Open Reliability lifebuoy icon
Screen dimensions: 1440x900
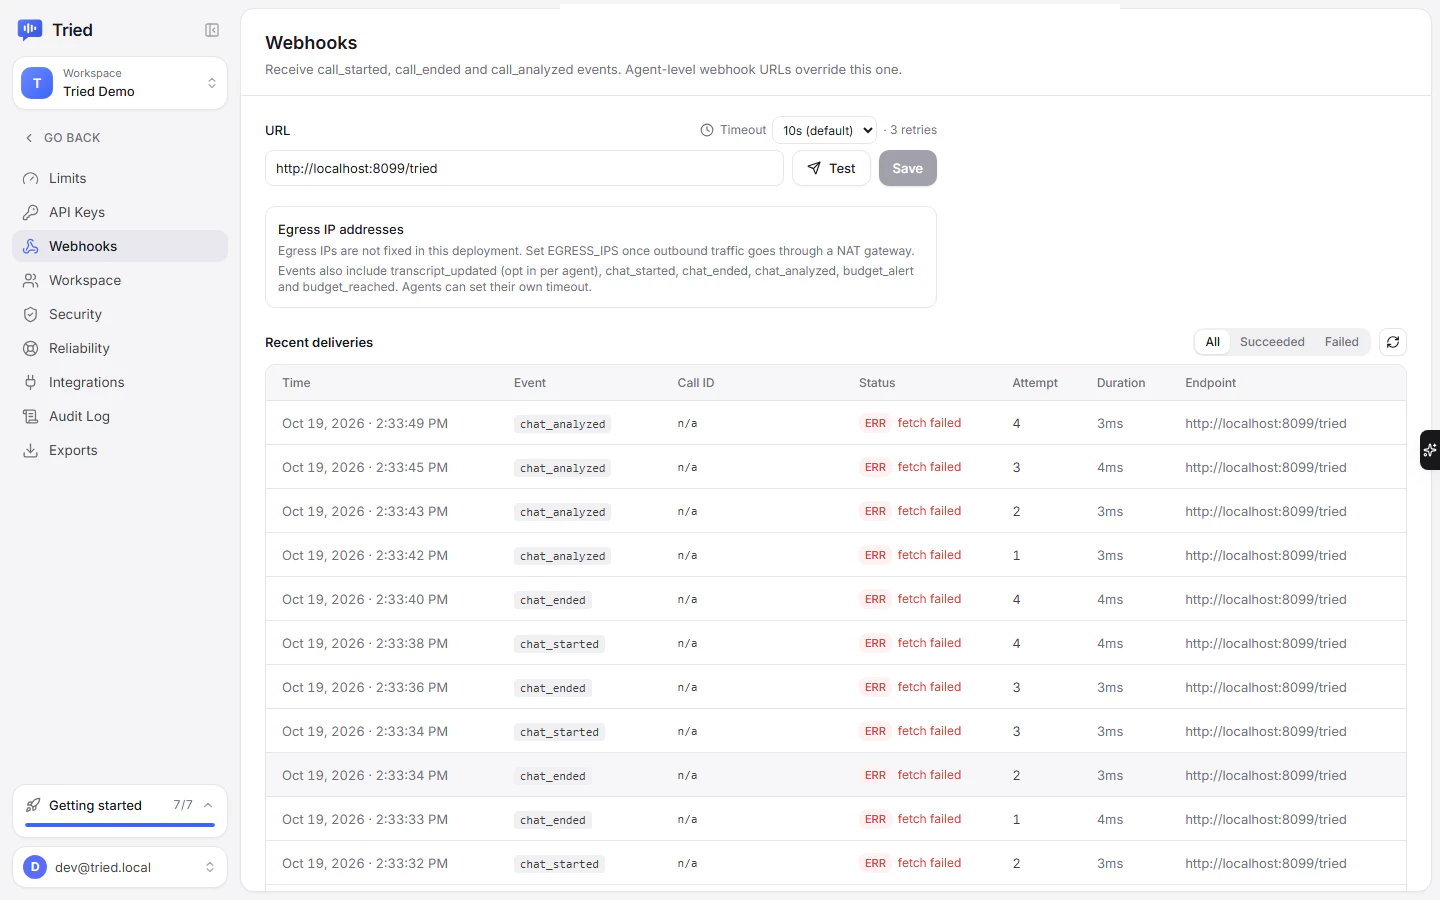coord(31,348)
